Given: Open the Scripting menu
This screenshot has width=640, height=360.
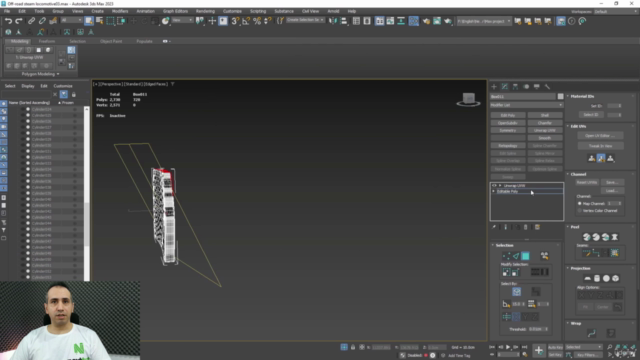Looking at the screenshot, I should click(x=258, y=11).
